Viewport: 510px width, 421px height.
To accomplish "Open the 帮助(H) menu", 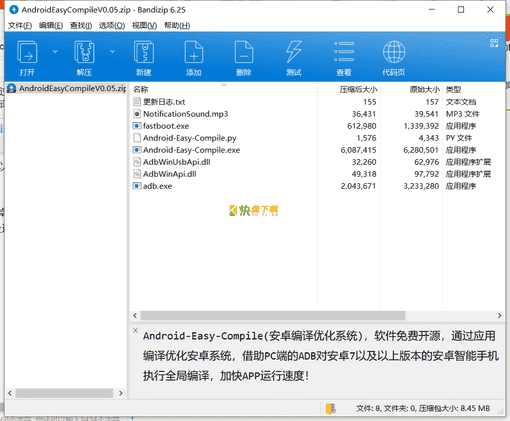I will [177, 26].
